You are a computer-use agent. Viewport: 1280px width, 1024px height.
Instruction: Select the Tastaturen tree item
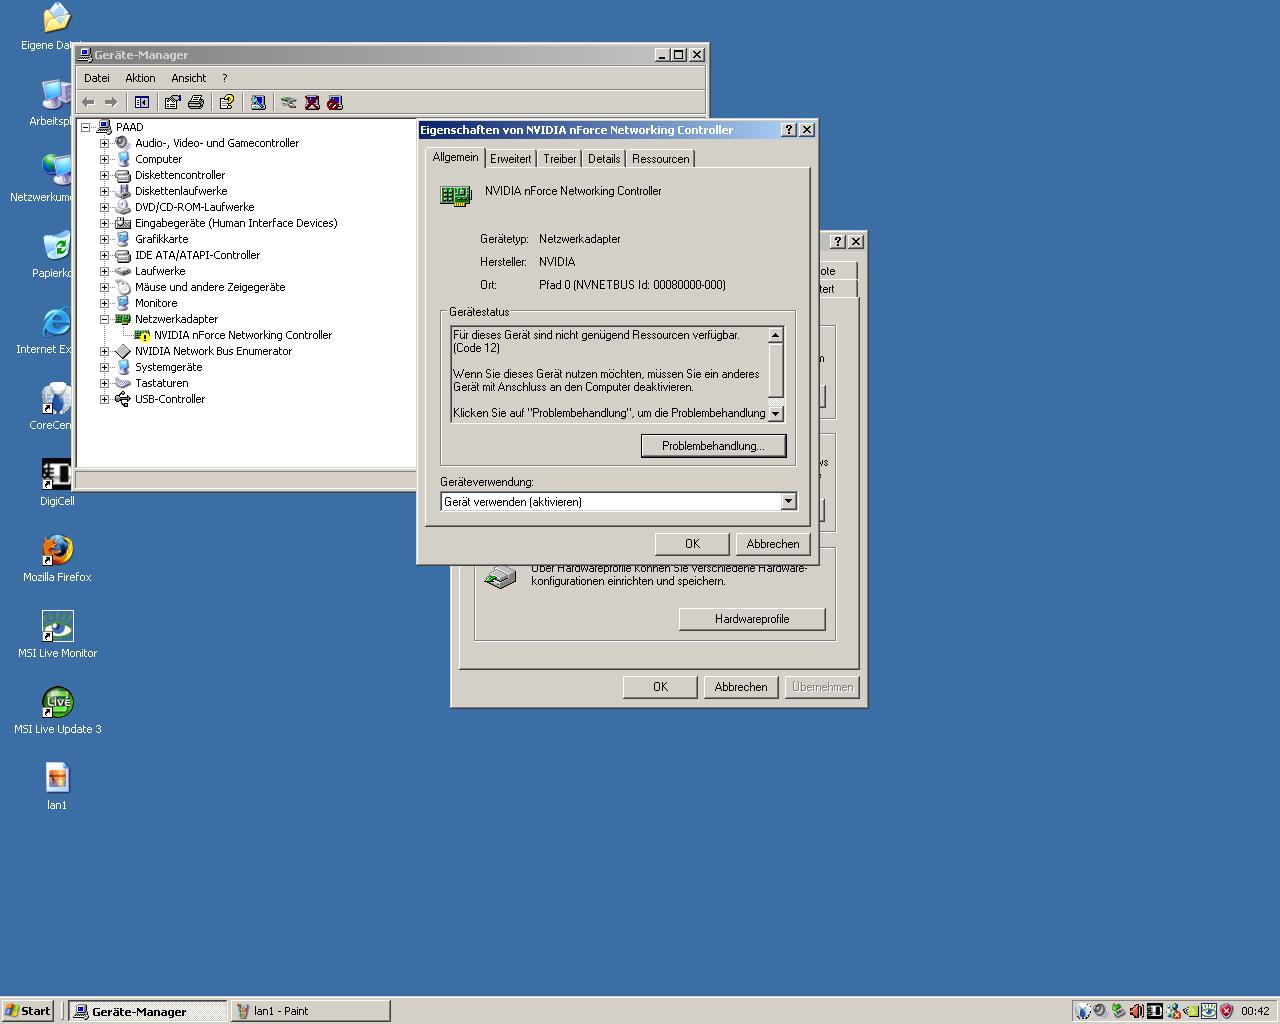162,383
